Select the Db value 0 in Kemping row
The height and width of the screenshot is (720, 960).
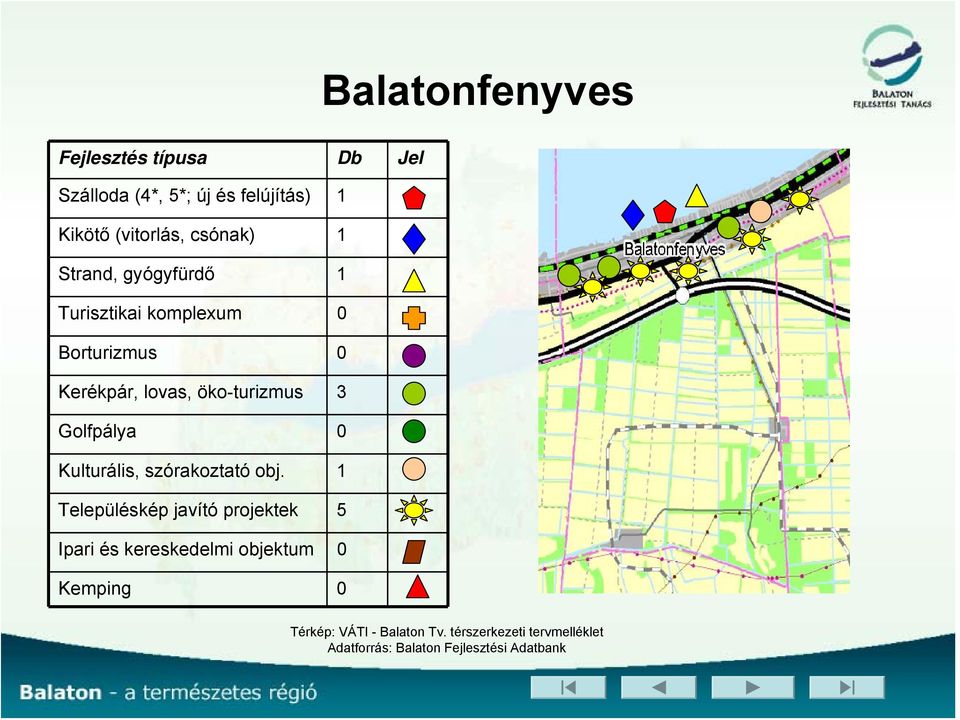[x=342, y=589]
